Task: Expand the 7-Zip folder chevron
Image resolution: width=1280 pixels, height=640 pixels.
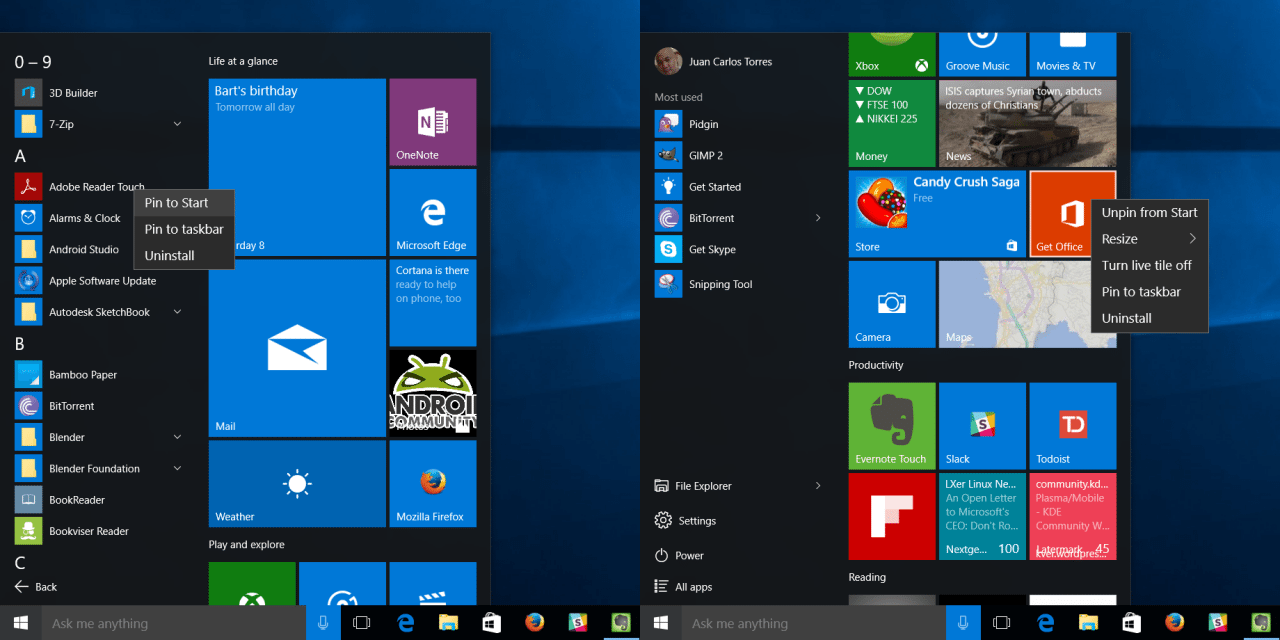Action: [177, 124]
